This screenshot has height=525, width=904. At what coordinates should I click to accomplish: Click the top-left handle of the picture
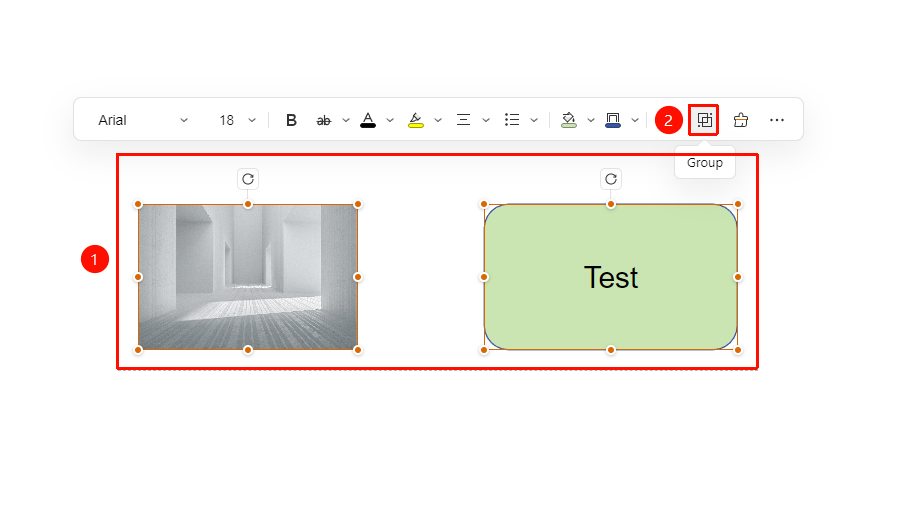pos(138,205)
